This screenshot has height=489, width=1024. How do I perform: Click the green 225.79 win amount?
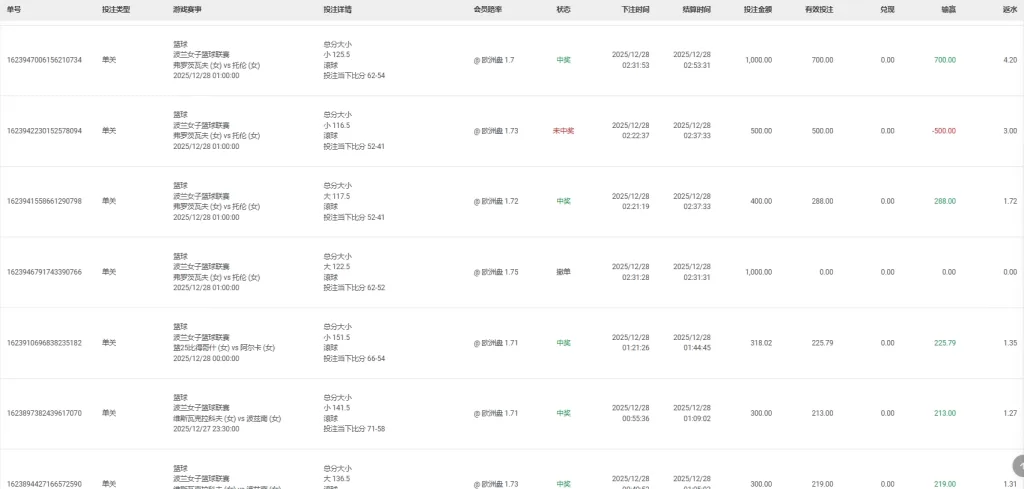(944, 343)
